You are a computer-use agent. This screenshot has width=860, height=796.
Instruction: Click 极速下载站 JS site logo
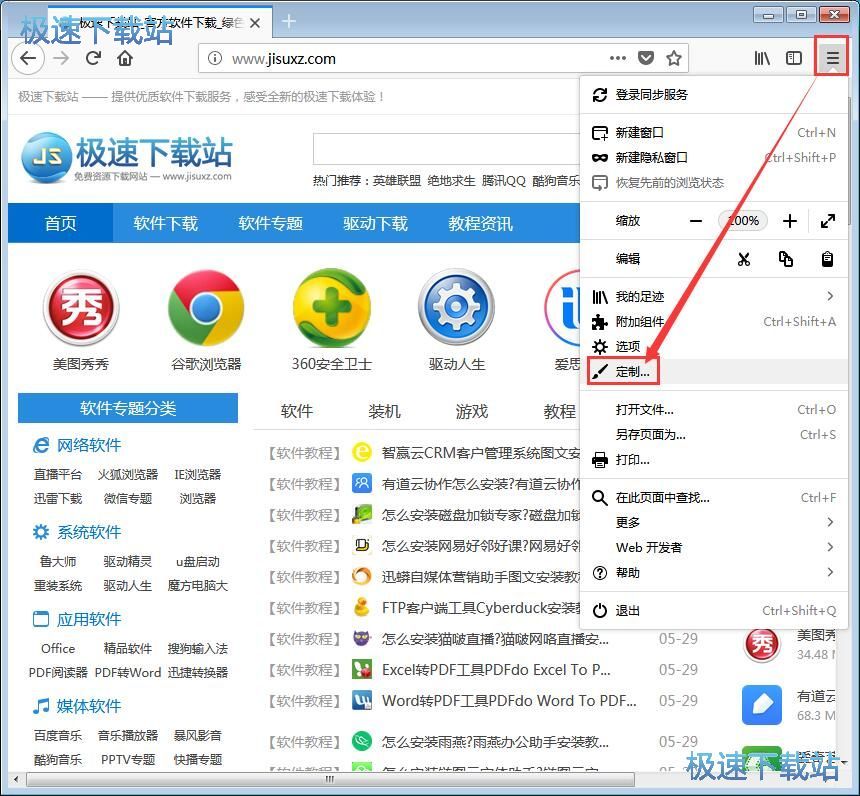(127, 157)
